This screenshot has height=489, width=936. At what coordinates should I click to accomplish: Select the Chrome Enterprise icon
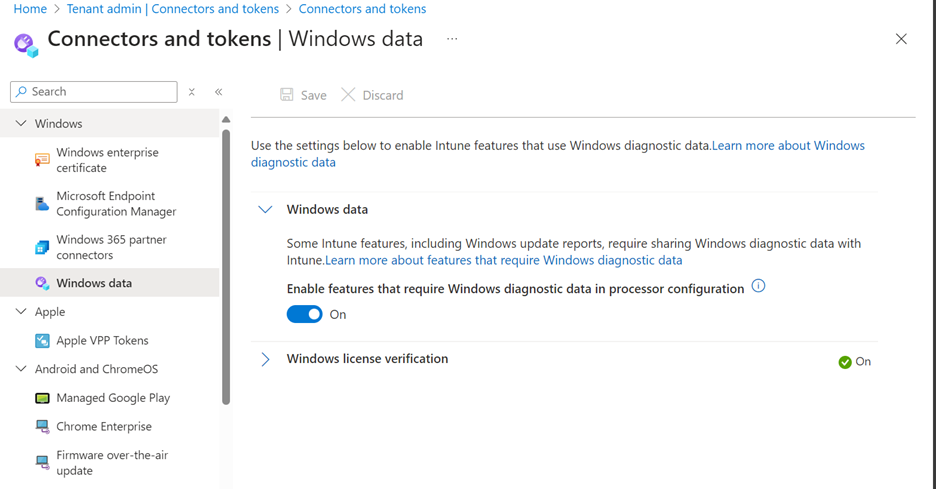[x=42, y=427]
